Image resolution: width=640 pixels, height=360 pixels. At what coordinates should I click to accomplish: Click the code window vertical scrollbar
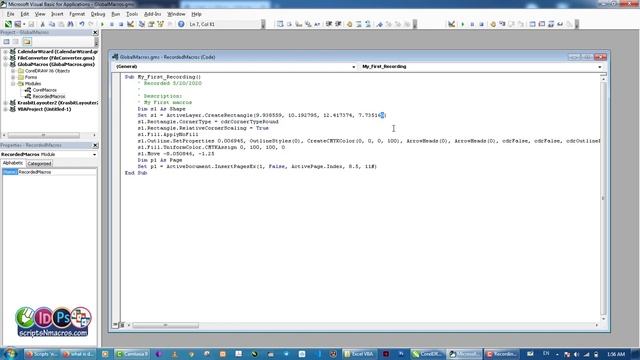tap(603, 198)
